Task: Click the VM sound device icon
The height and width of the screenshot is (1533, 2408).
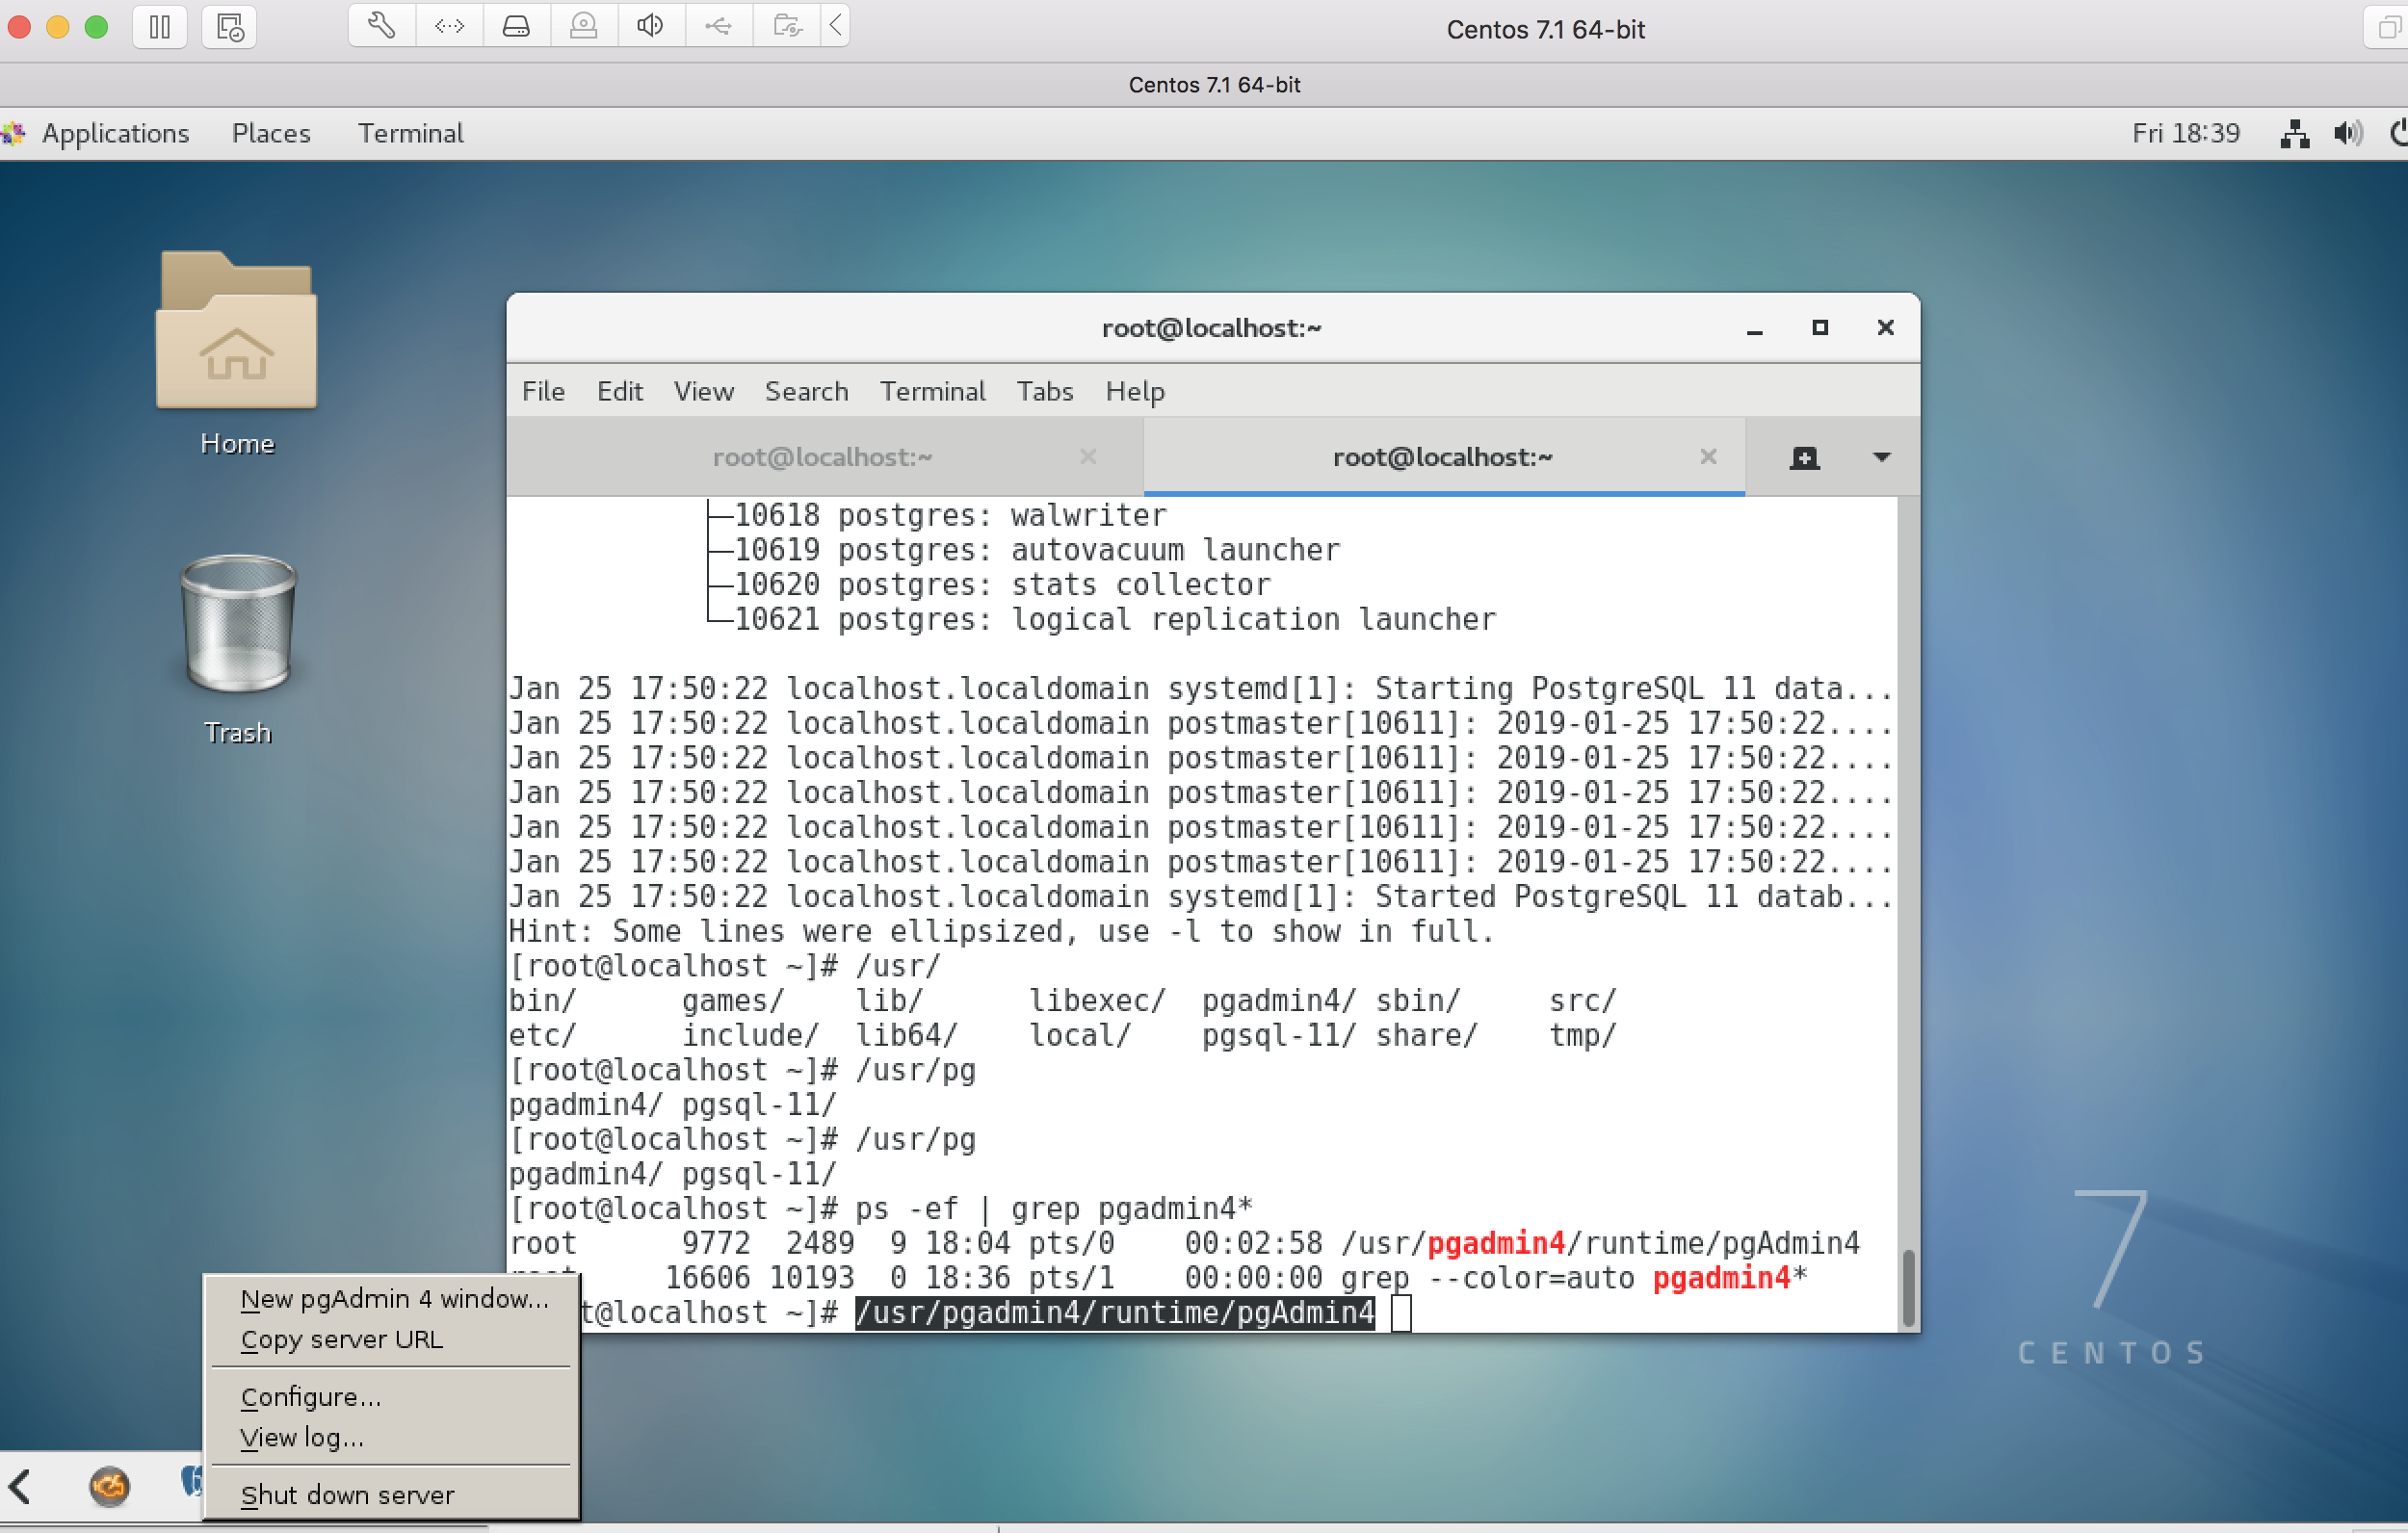Action: (x=650, y=26)
